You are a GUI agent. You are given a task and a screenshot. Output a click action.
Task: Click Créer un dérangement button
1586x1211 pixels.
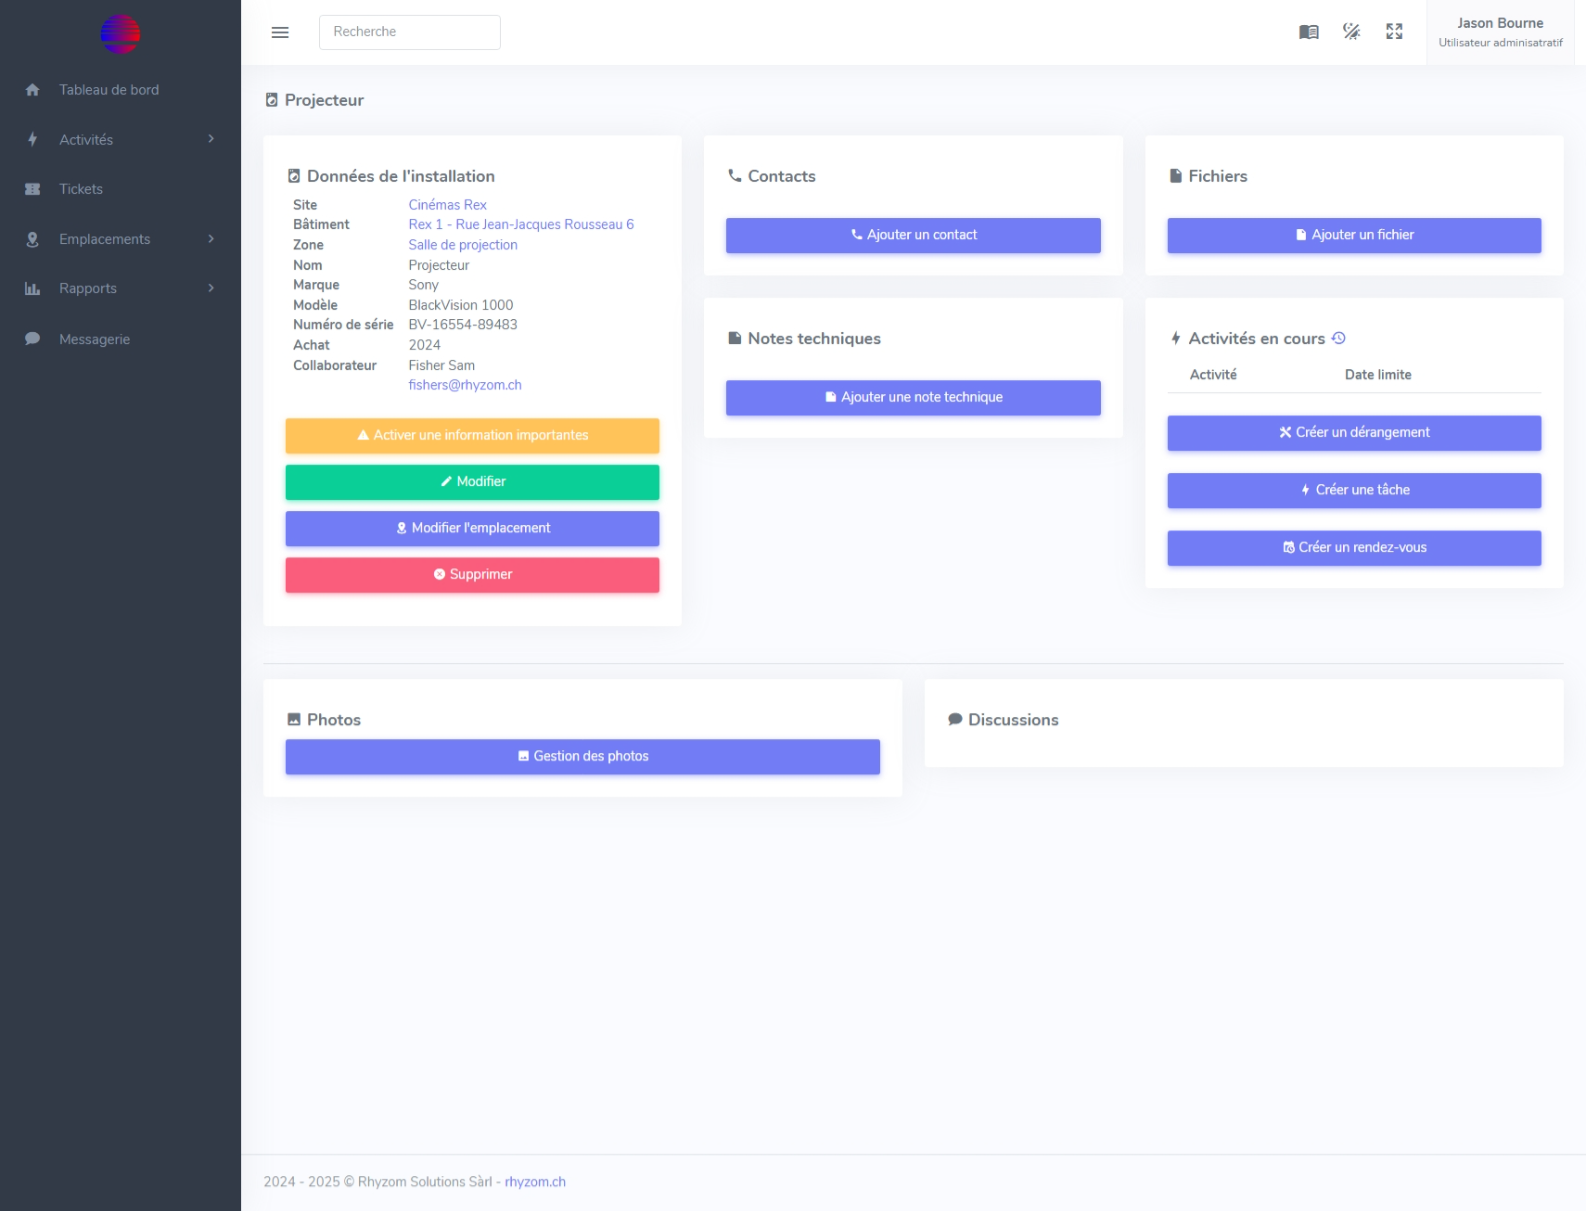coord(1353,433)
